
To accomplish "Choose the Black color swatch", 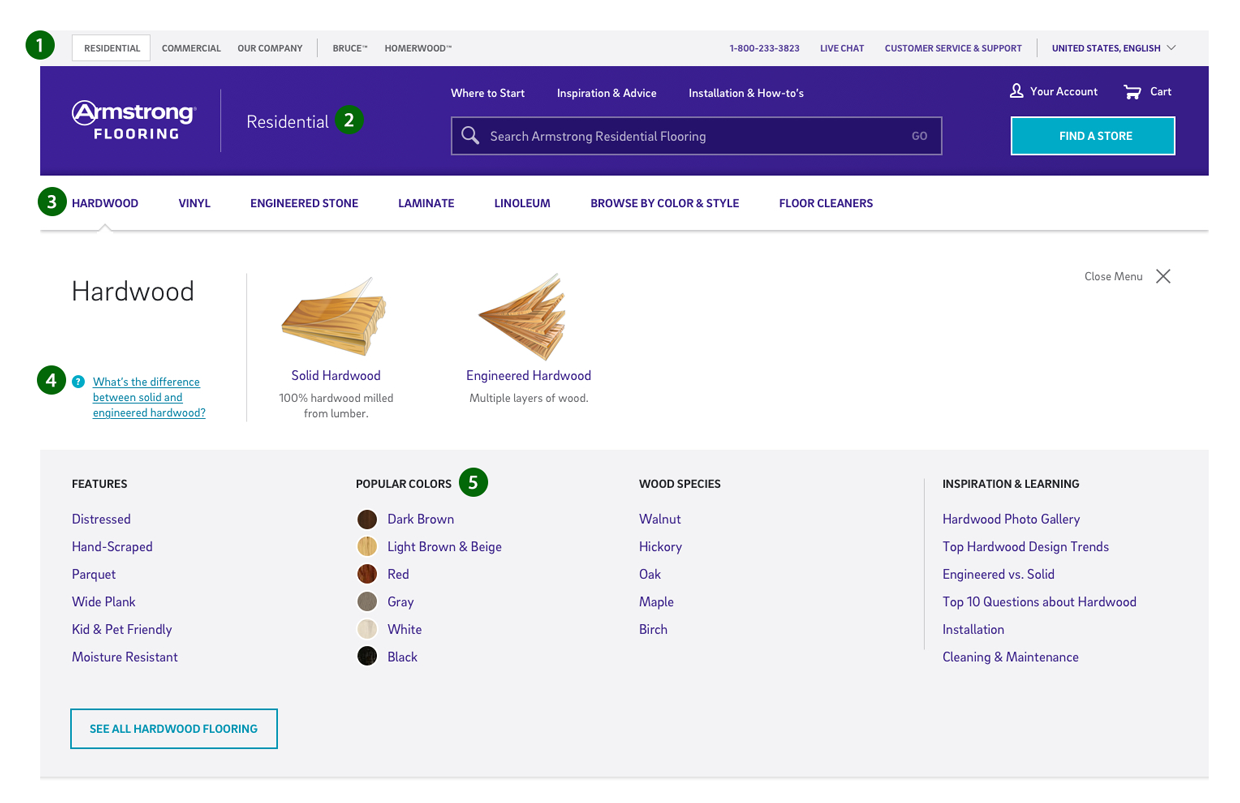I will point(367,657).
